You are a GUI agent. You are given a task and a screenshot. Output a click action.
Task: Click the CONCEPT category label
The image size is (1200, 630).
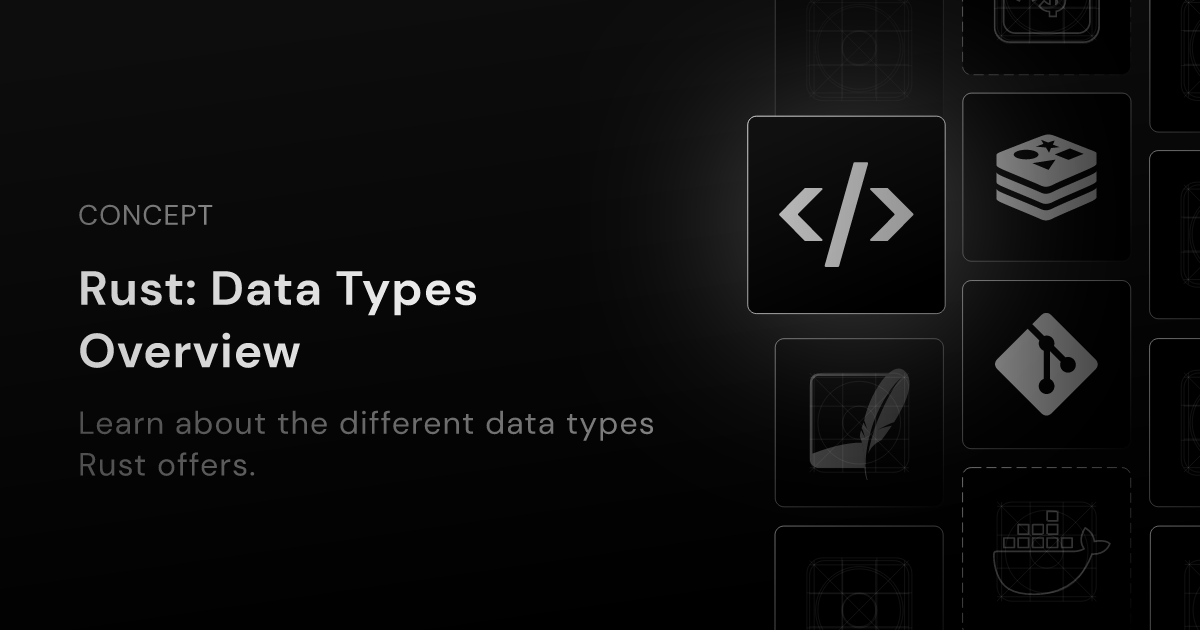point(145,216)
